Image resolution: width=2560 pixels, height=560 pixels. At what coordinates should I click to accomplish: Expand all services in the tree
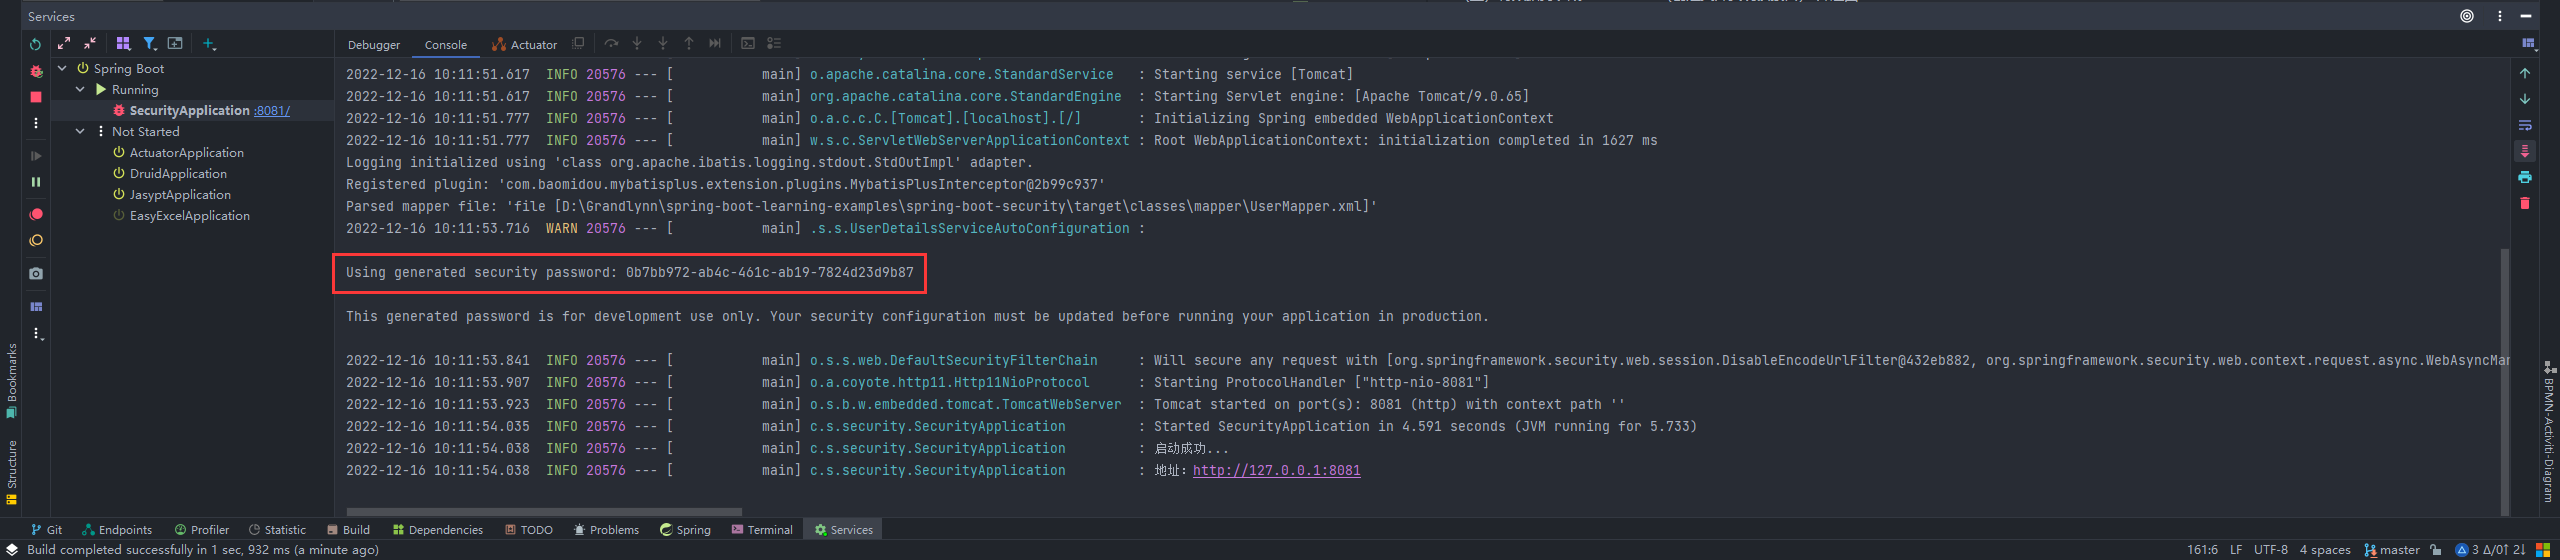(x=64, y=43)
